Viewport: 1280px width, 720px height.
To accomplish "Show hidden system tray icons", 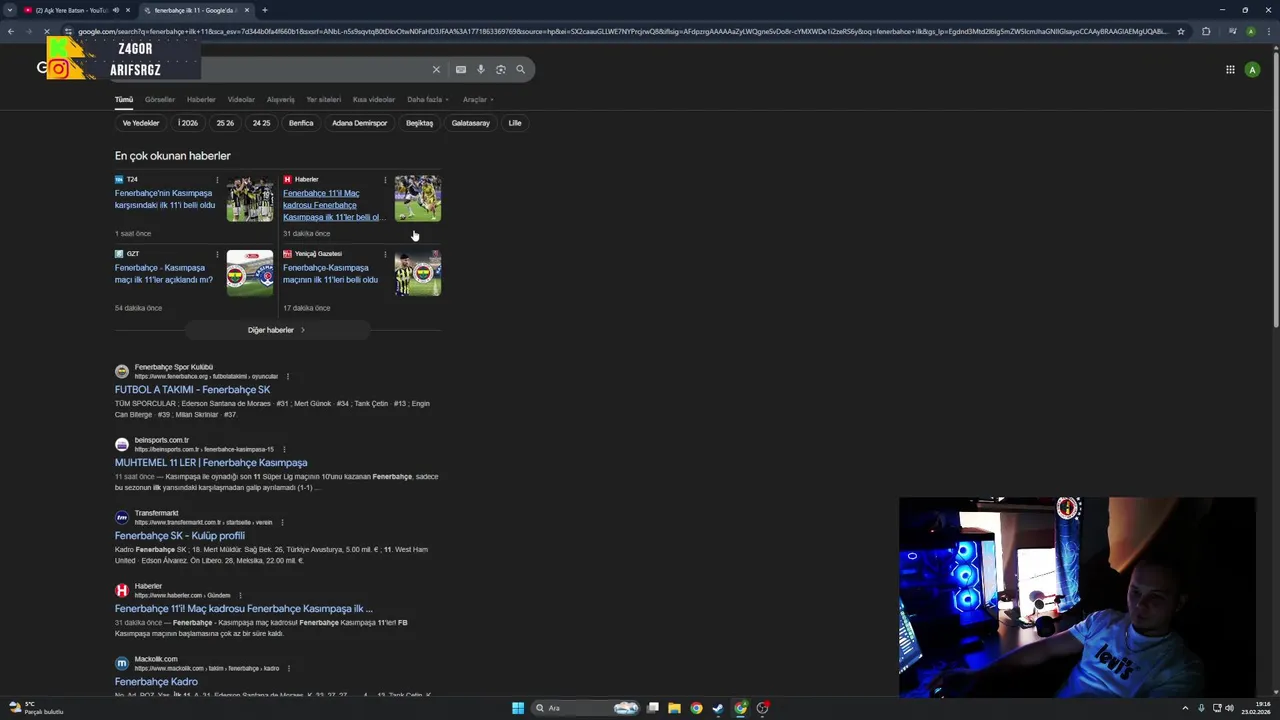I will (x=1185, y=708).
